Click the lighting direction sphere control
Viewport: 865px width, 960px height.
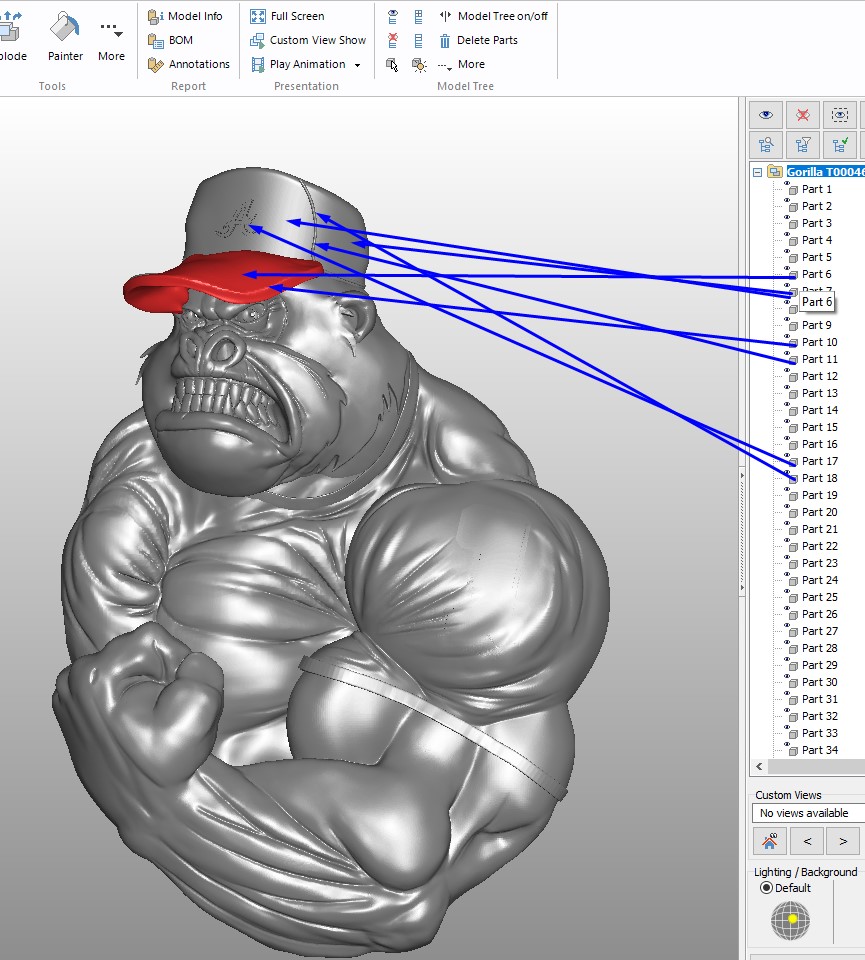tap(790, 920)
